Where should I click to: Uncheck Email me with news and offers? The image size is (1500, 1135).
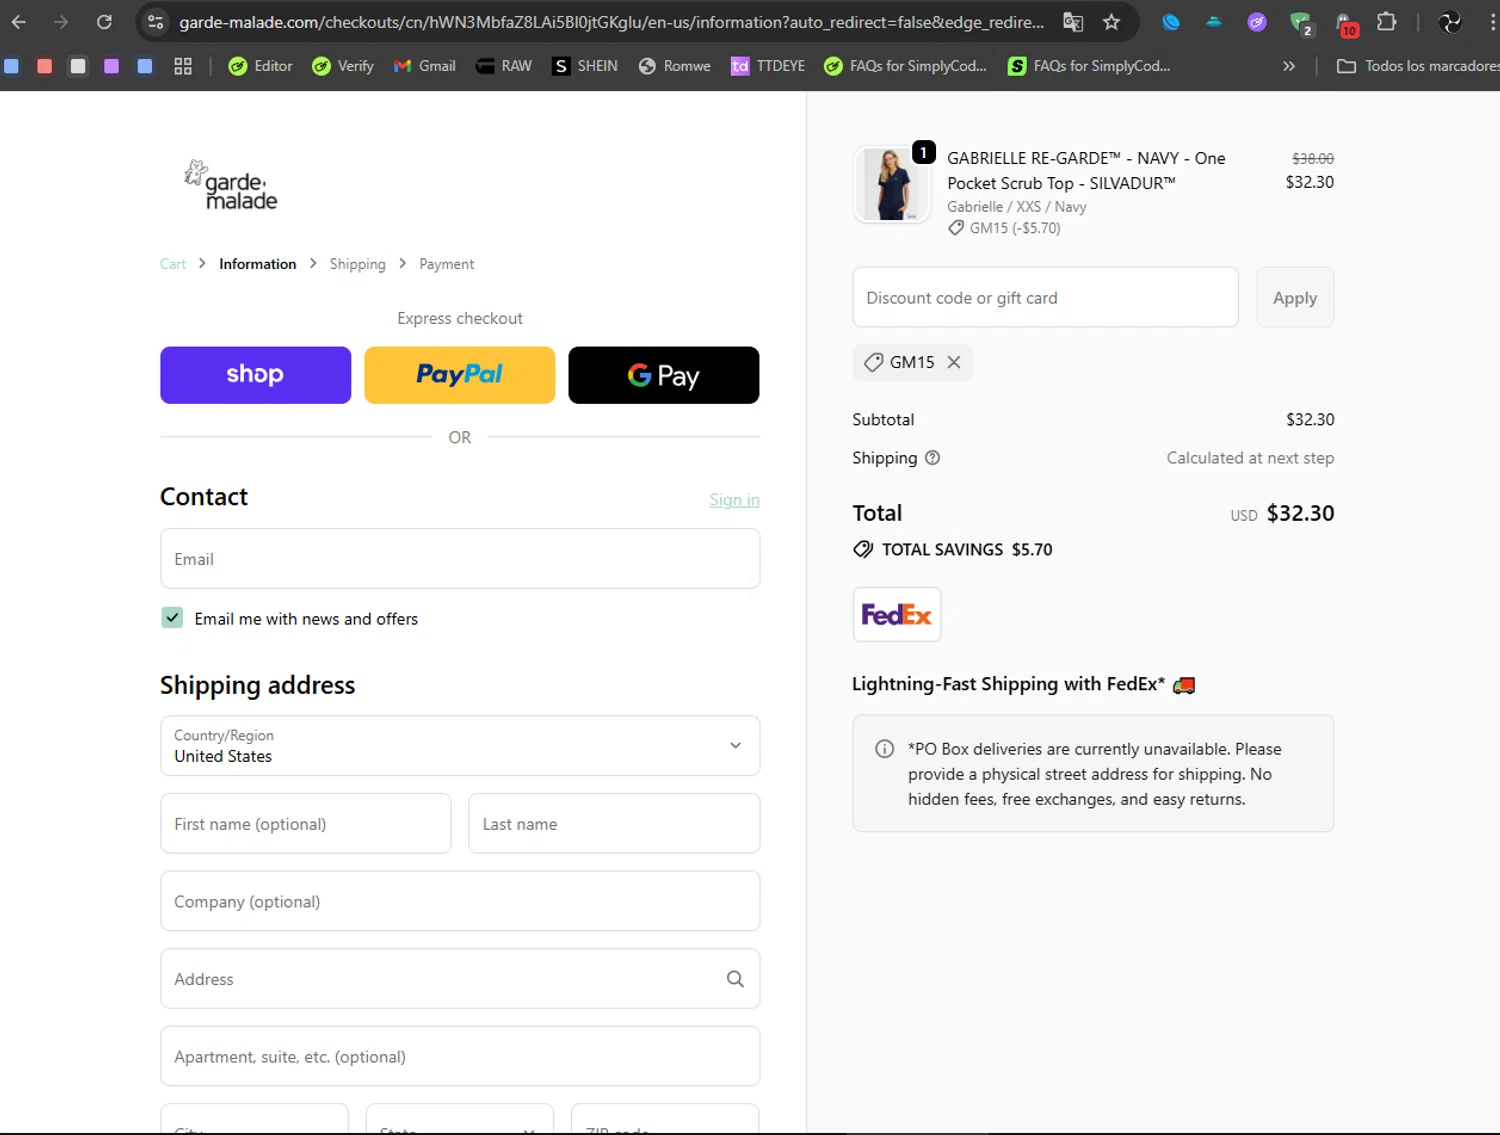click(172, 618)
